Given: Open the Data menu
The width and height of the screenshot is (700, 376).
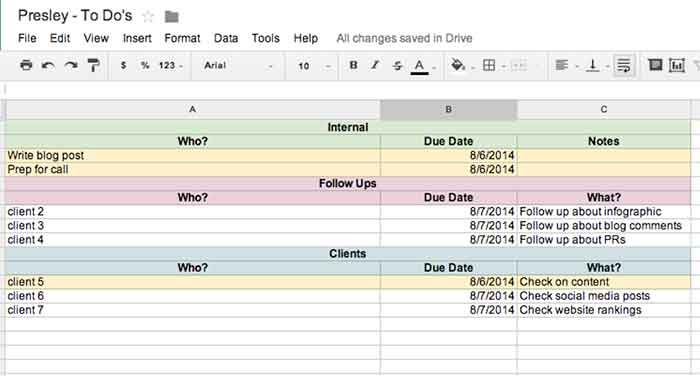Looking at the screenshot, I should coord(226,38).
